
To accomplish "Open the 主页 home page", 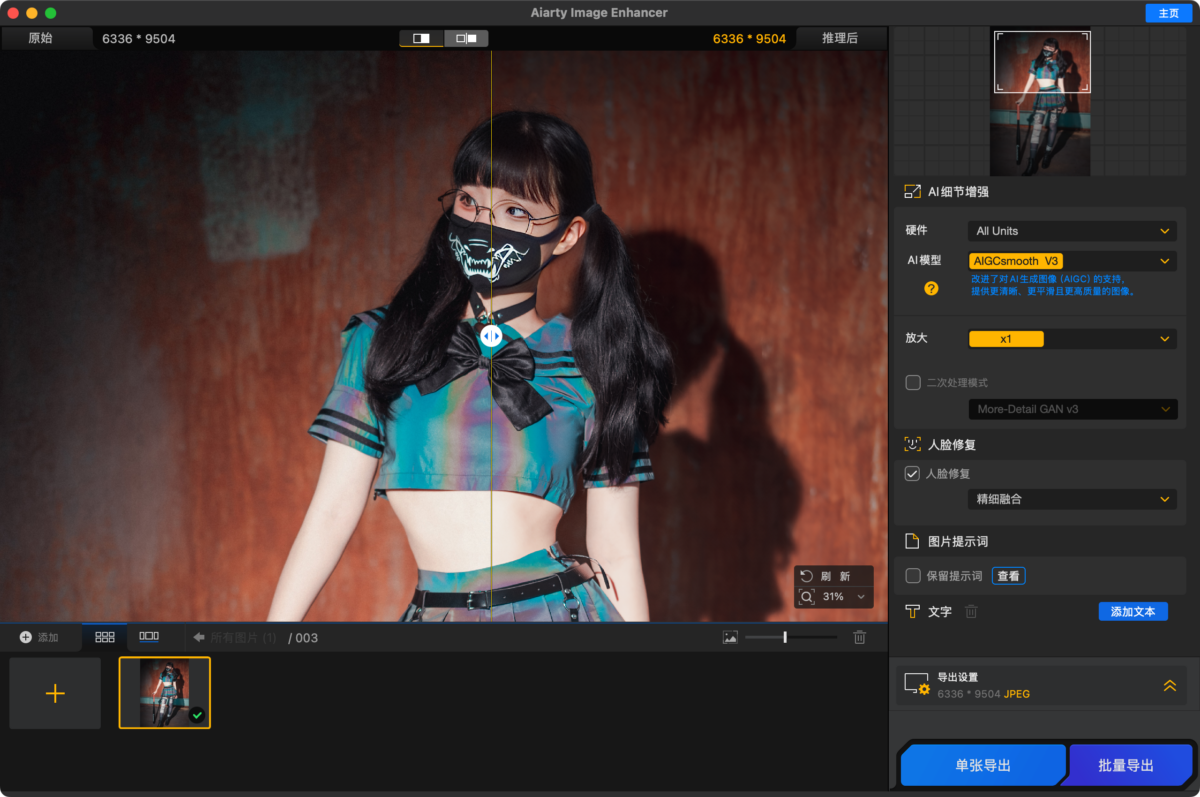I will click(x=1169, y=13).
